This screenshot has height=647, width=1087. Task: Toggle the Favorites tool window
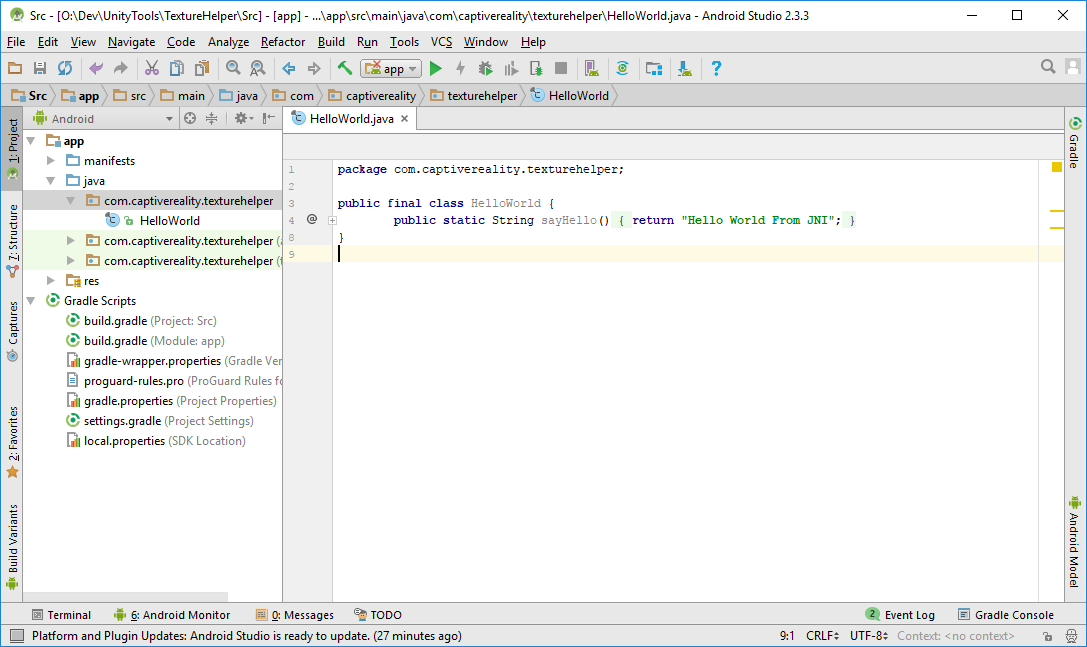click(12, 442)
